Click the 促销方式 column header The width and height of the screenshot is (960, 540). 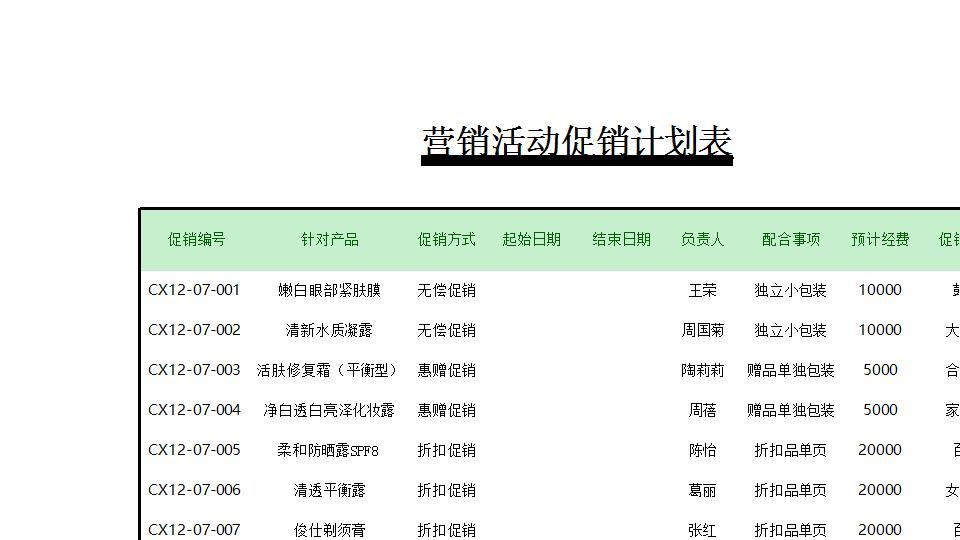(446, 239)
